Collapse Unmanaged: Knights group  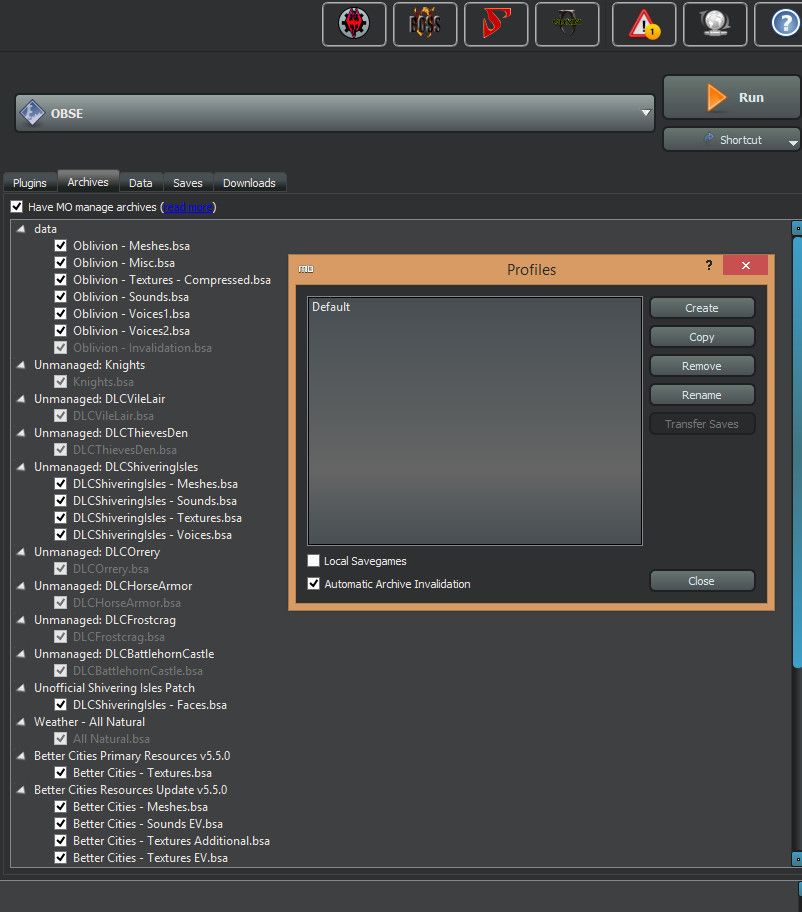(x=21, y=365)
